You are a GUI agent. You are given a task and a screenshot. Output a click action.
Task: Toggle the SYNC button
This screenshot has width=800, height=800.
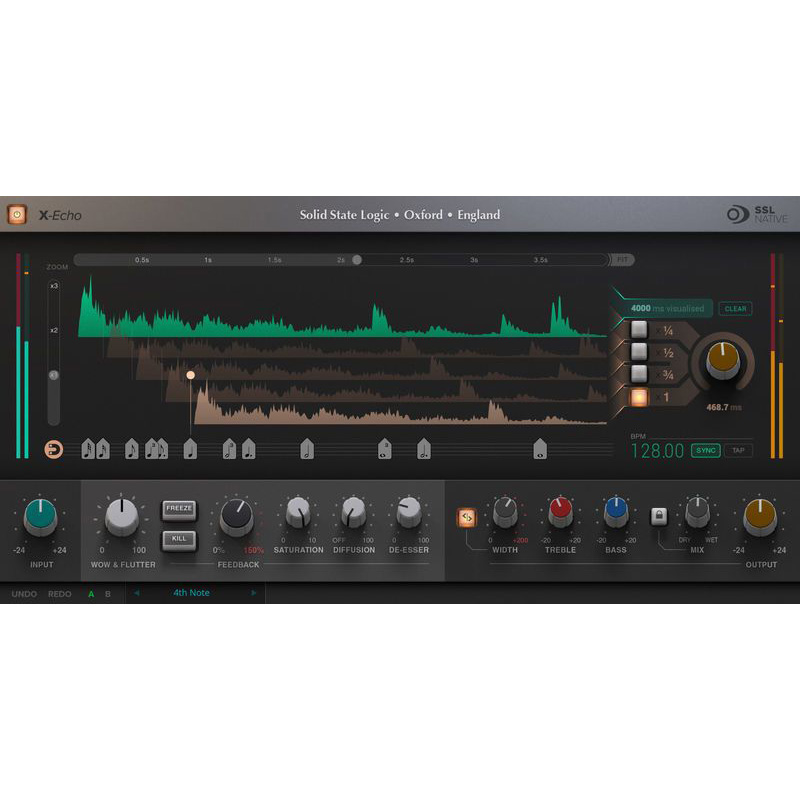(x=706, y=451)
